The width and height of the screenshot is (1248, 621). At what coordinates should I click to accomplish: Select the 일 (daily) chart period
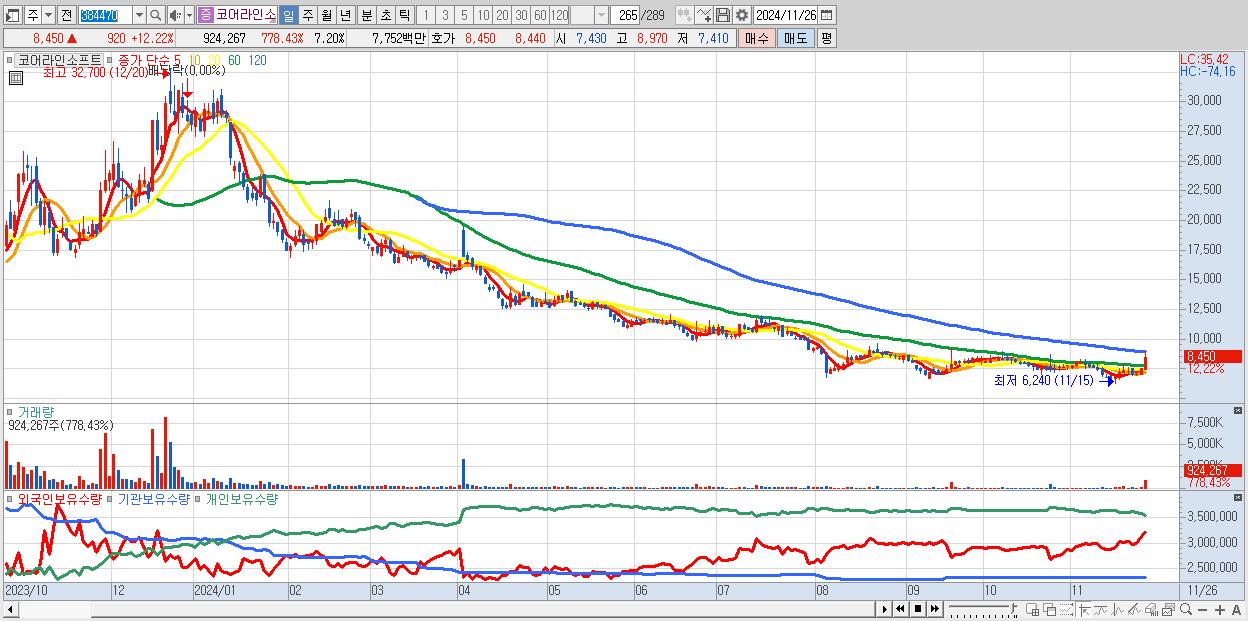point(288,15)
